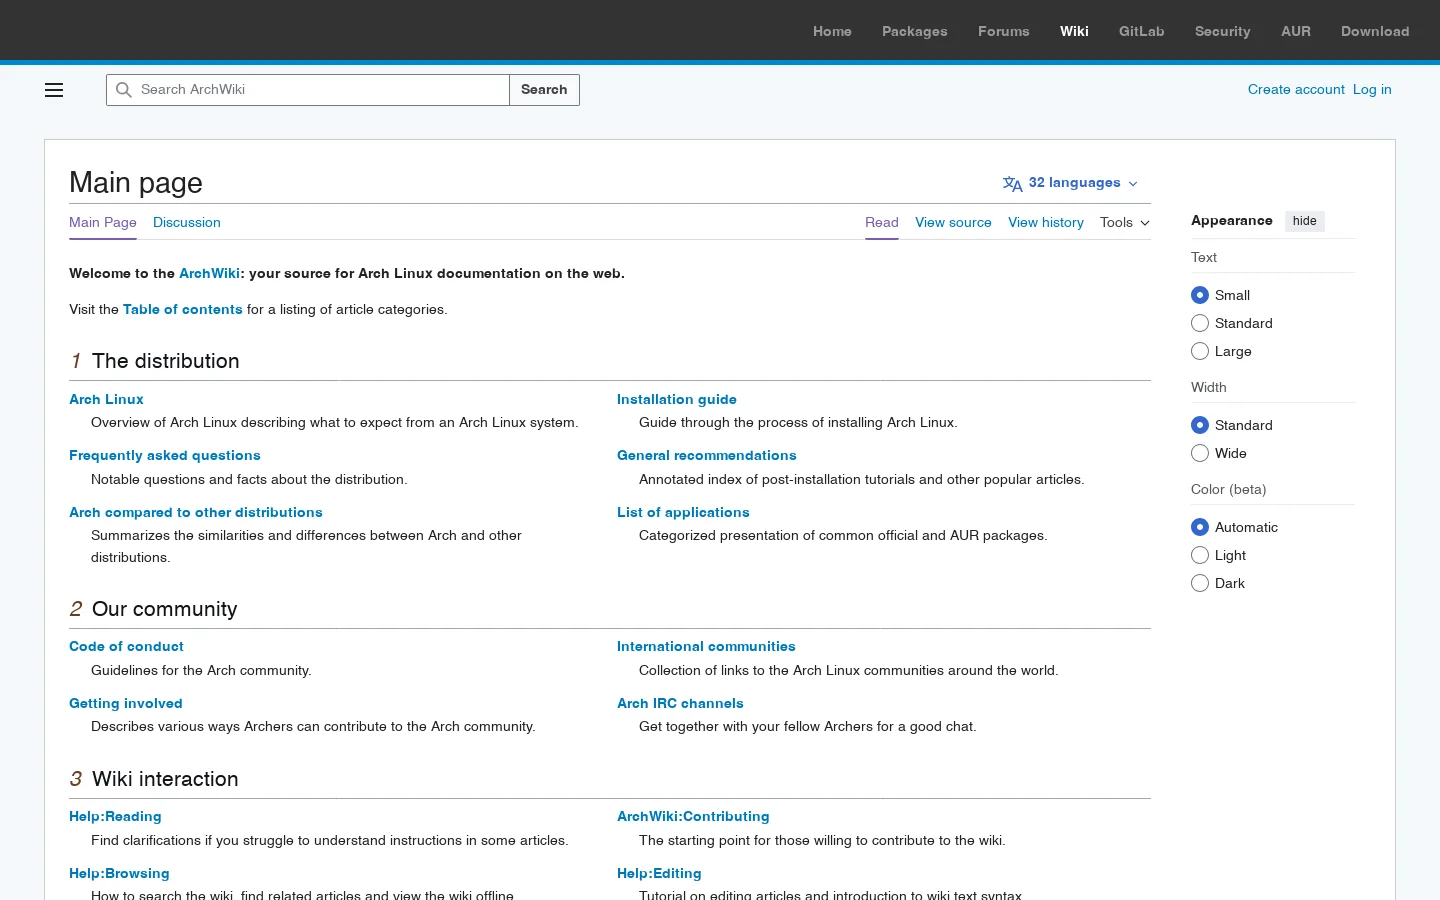
Task: Open the Tools dropdown menu
Action: (1125, 223)
